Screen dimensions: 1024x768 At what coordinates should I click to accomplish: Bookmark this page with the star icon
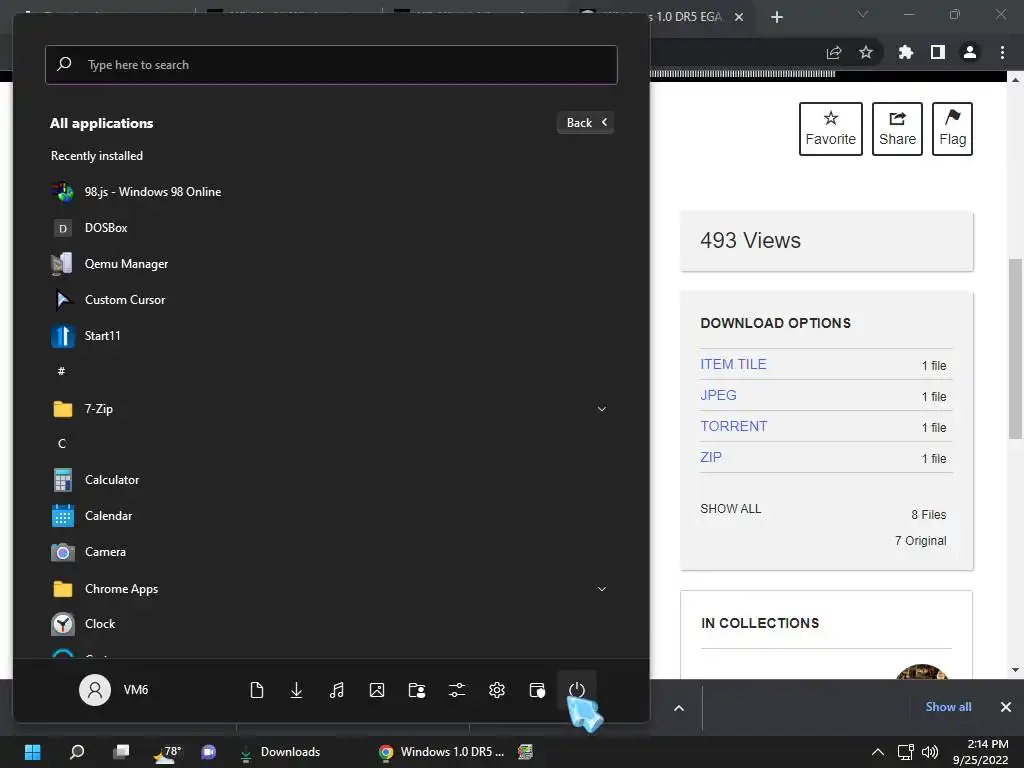[x=866, y=52]
